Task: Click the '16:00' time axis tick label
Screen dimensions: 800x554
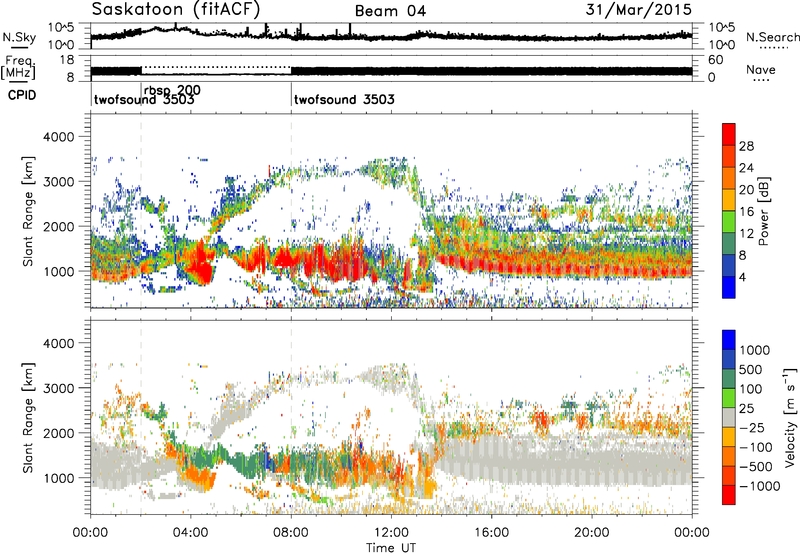Action: point(491,533)
